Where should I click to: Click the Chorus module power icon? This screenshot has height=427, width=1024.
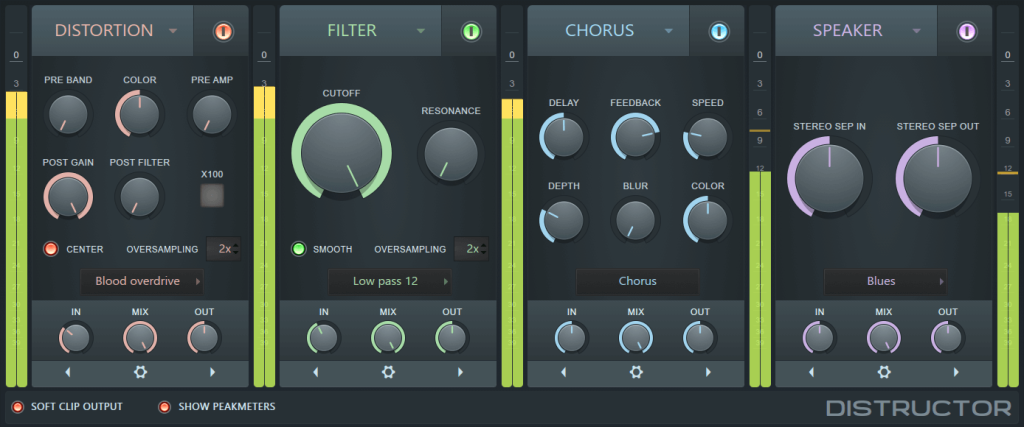coord(719,31)
